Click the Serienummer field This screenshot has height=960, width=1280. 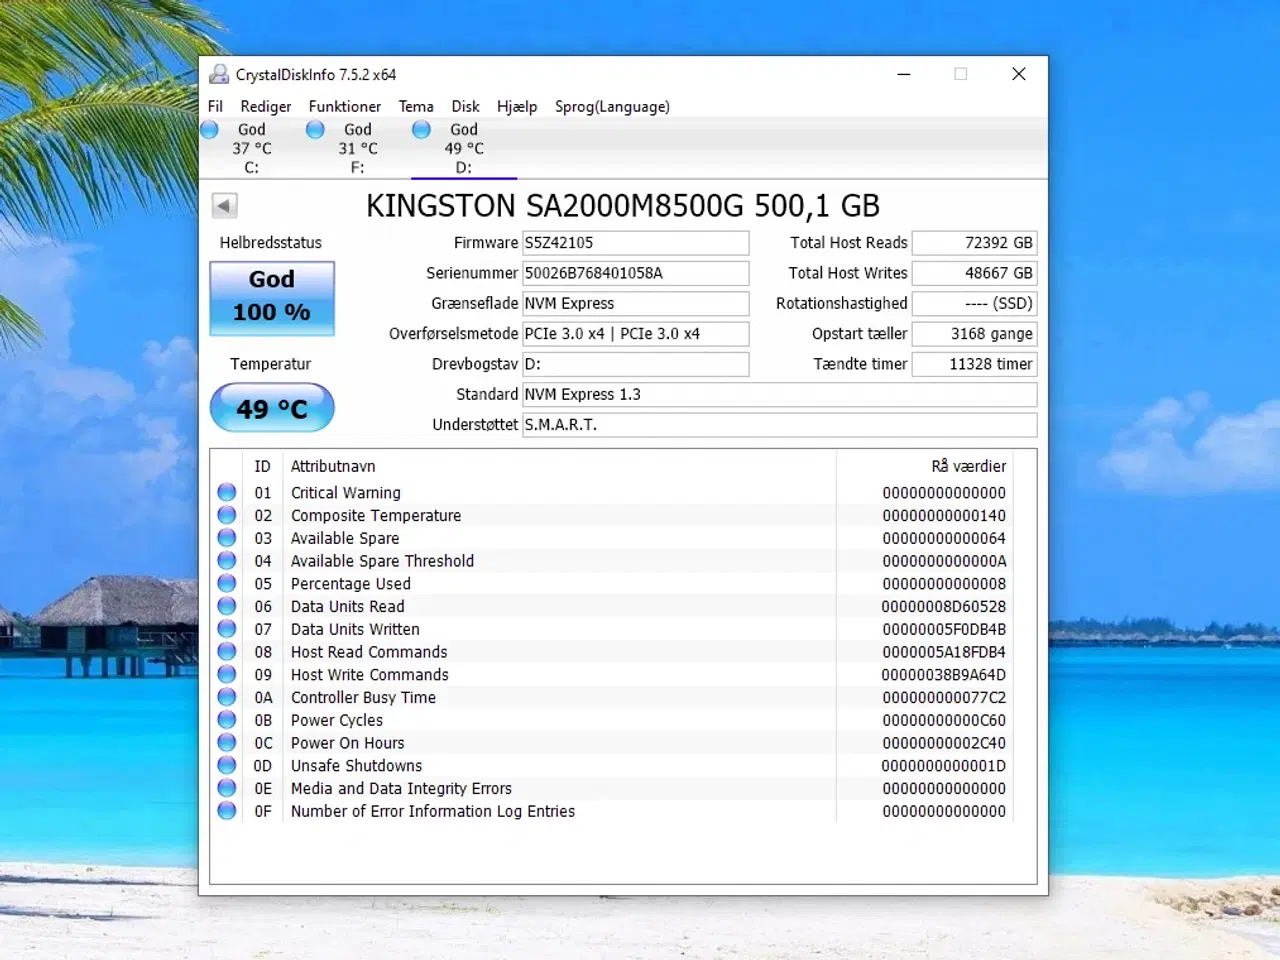(636, 273)
